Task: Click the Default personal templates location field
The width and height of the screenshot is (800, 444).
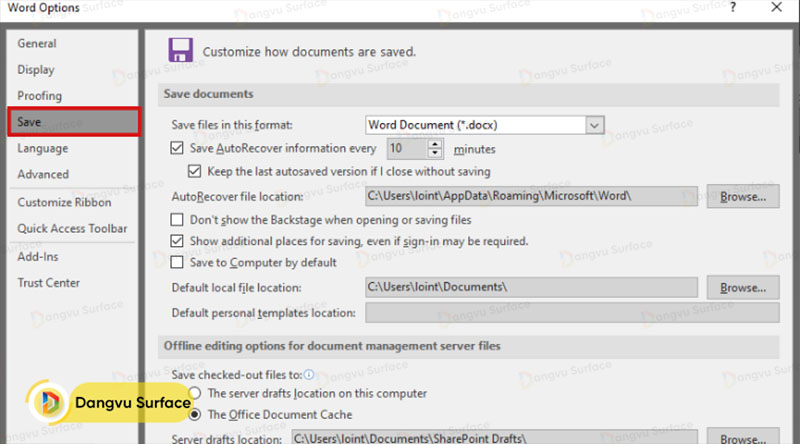Action: coord(530,313)
